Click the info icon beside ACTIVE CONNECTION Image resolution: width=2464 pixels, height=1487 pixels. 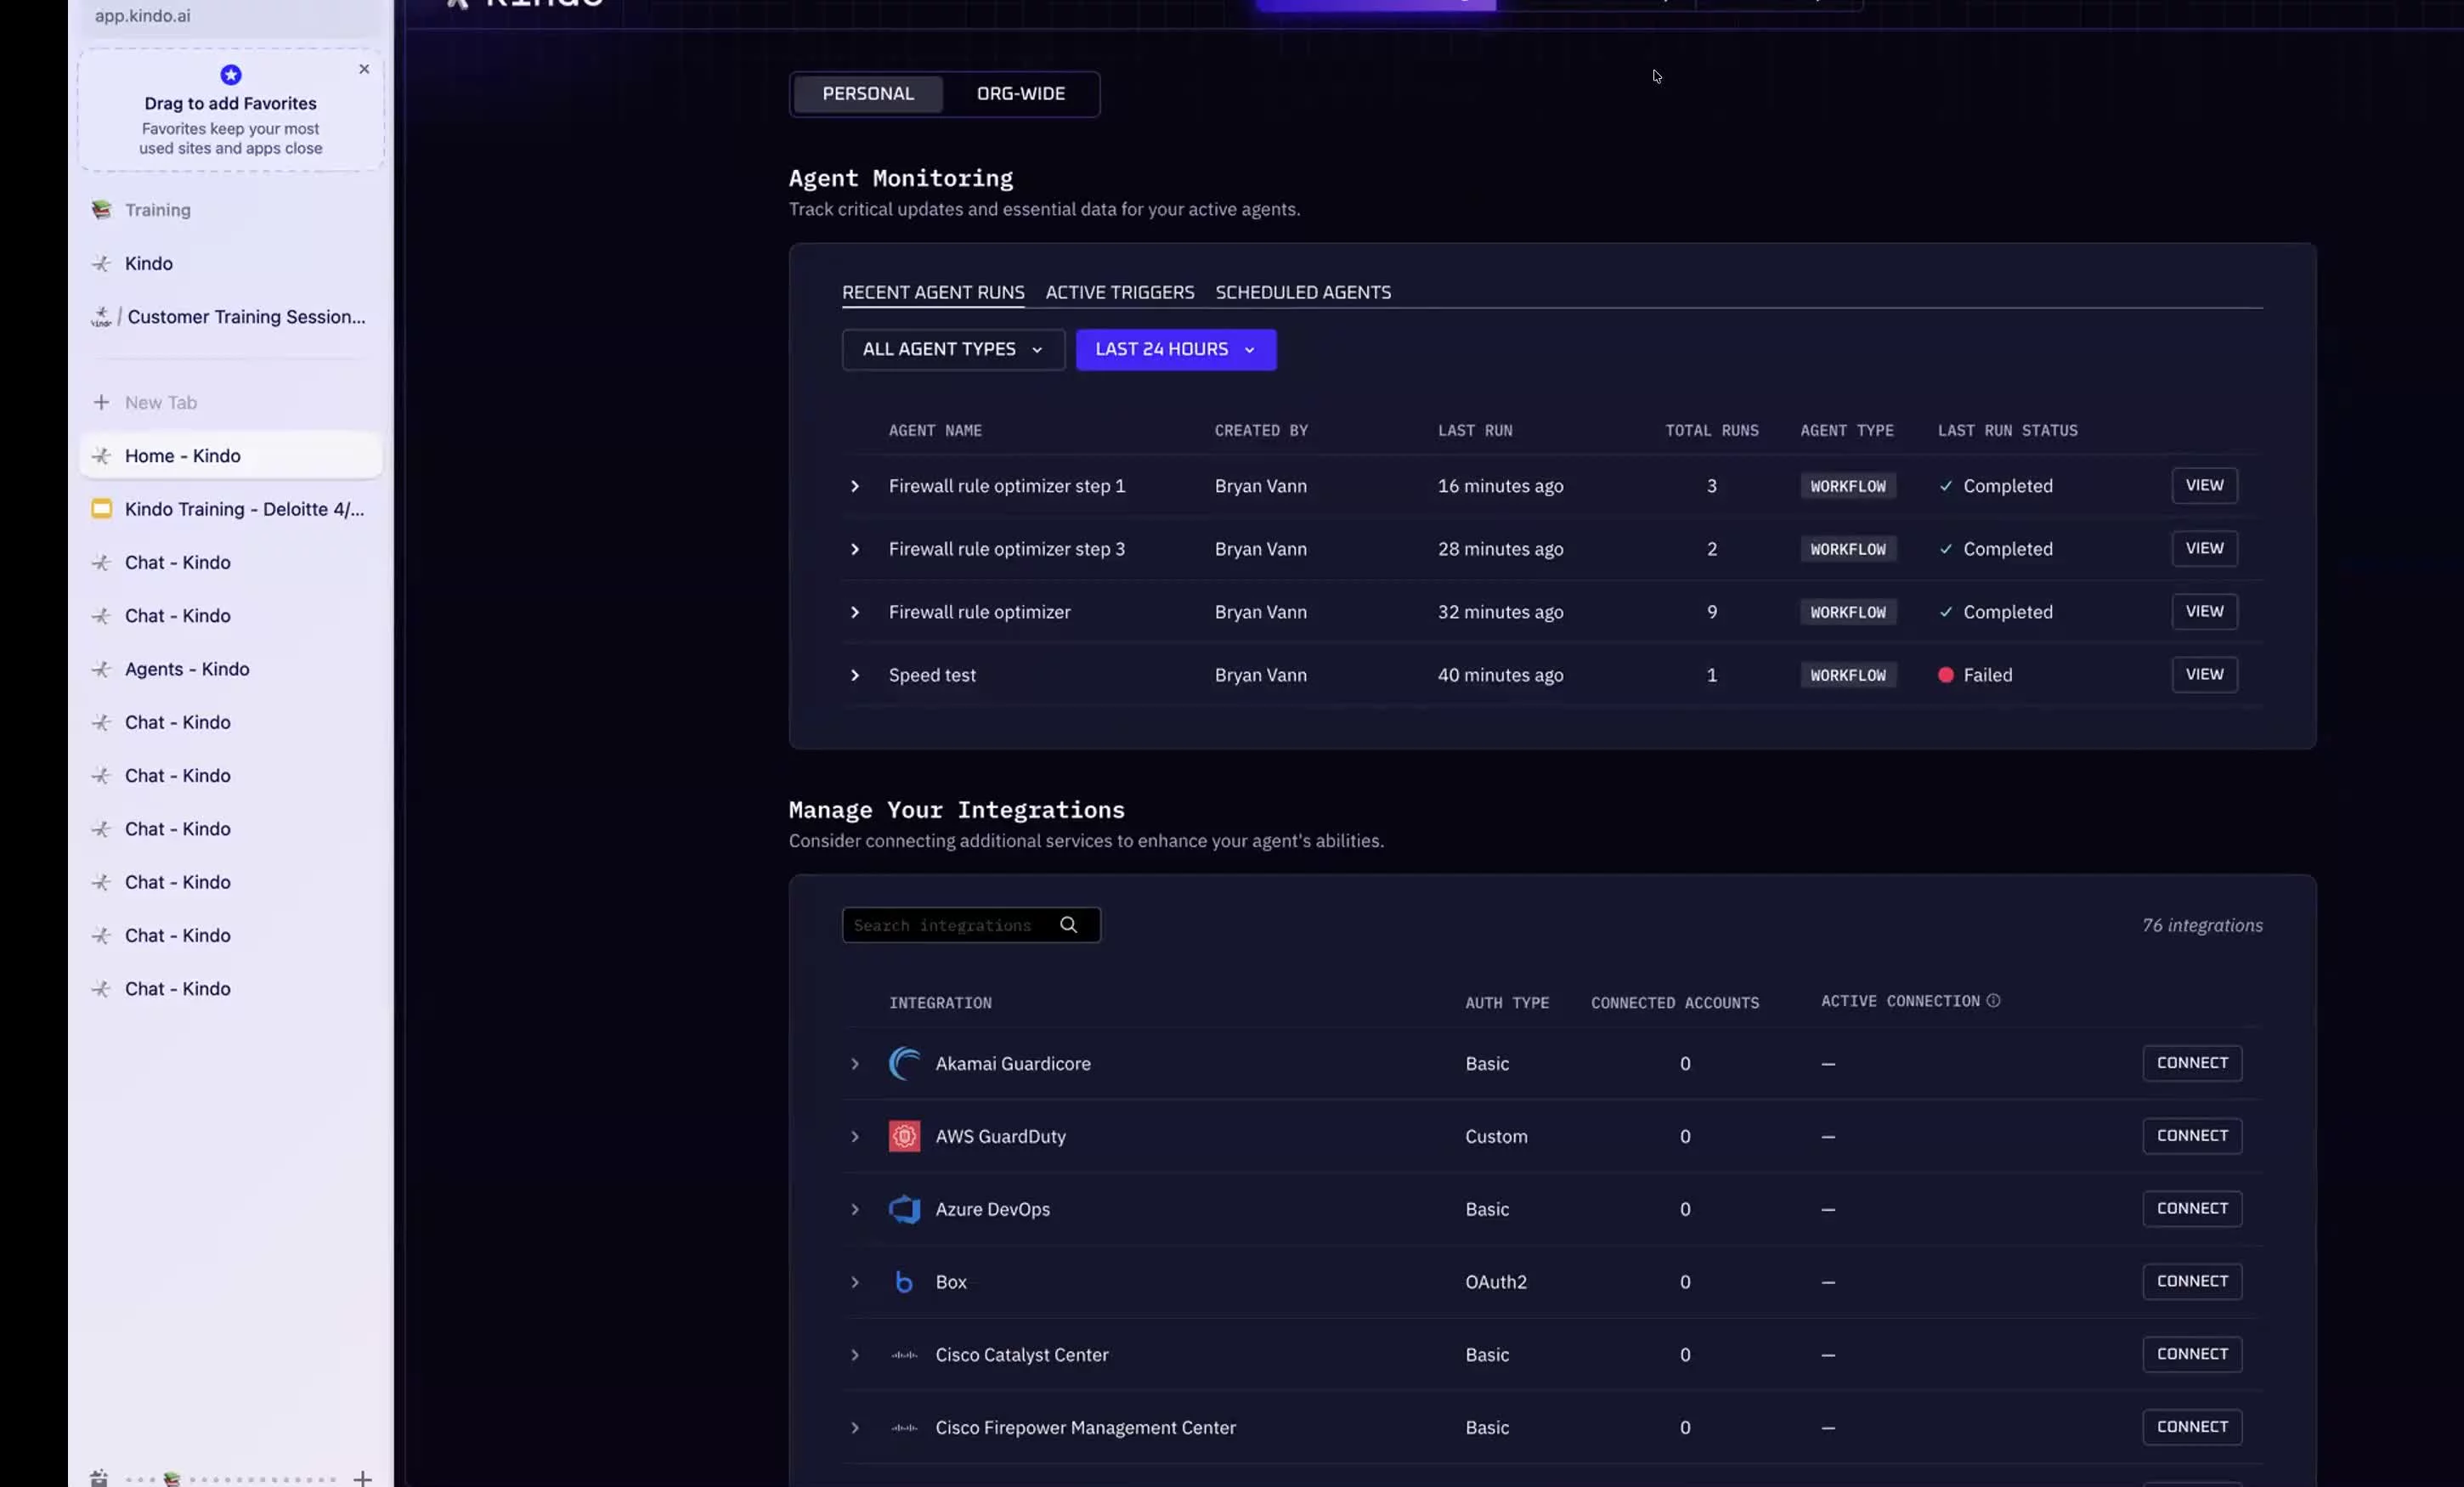tap(1996, 1000)
